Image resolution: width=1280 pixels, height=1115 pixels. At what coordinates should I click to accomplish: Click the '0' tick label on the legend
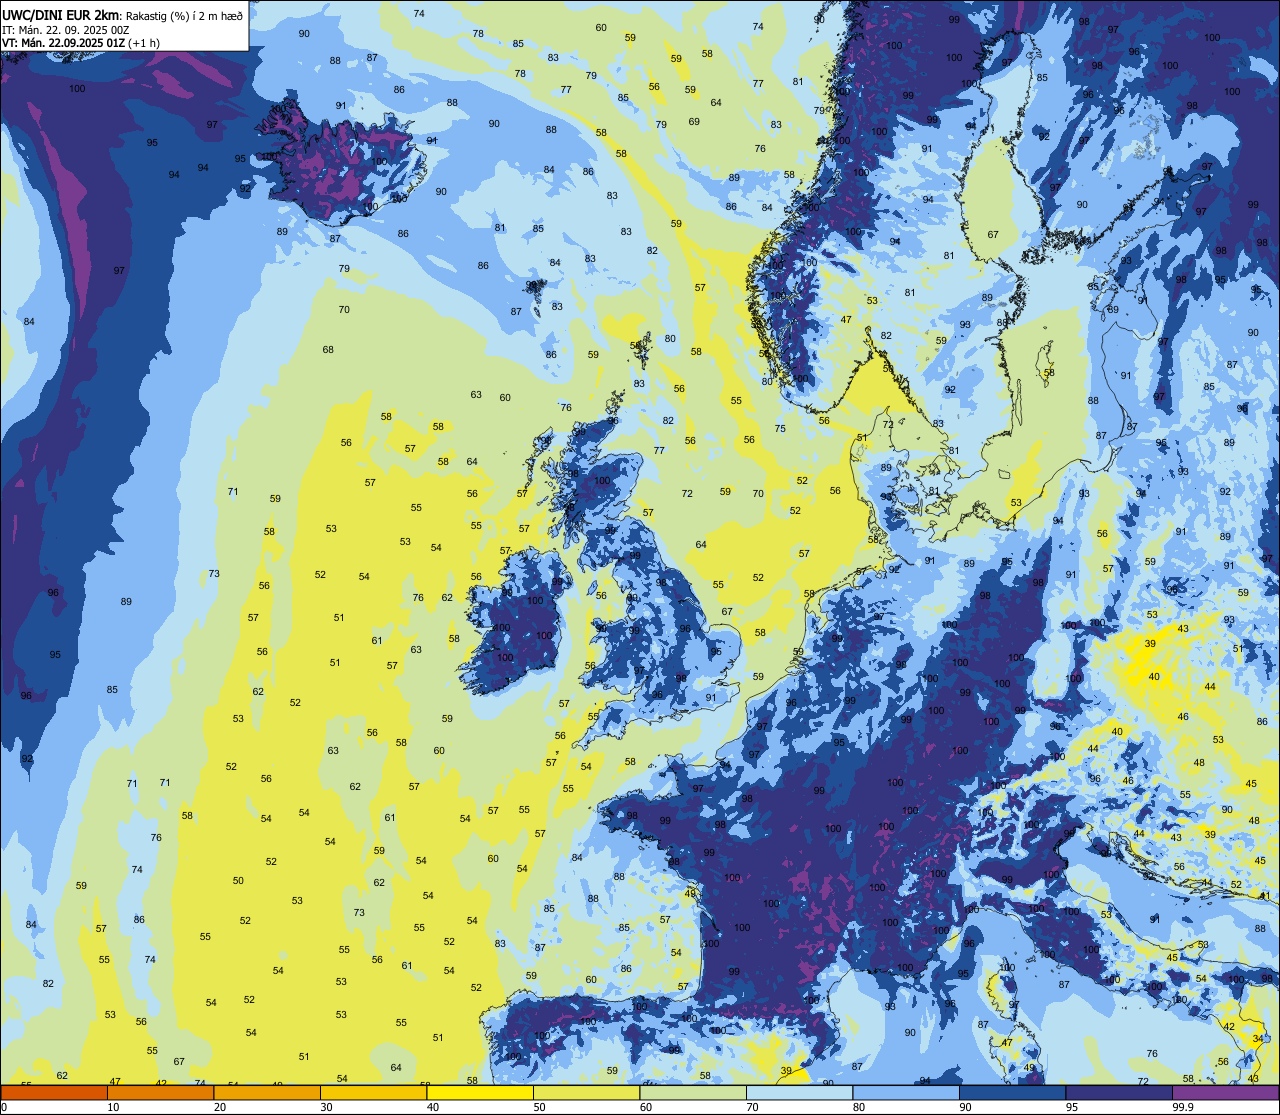coord(4,1107)
